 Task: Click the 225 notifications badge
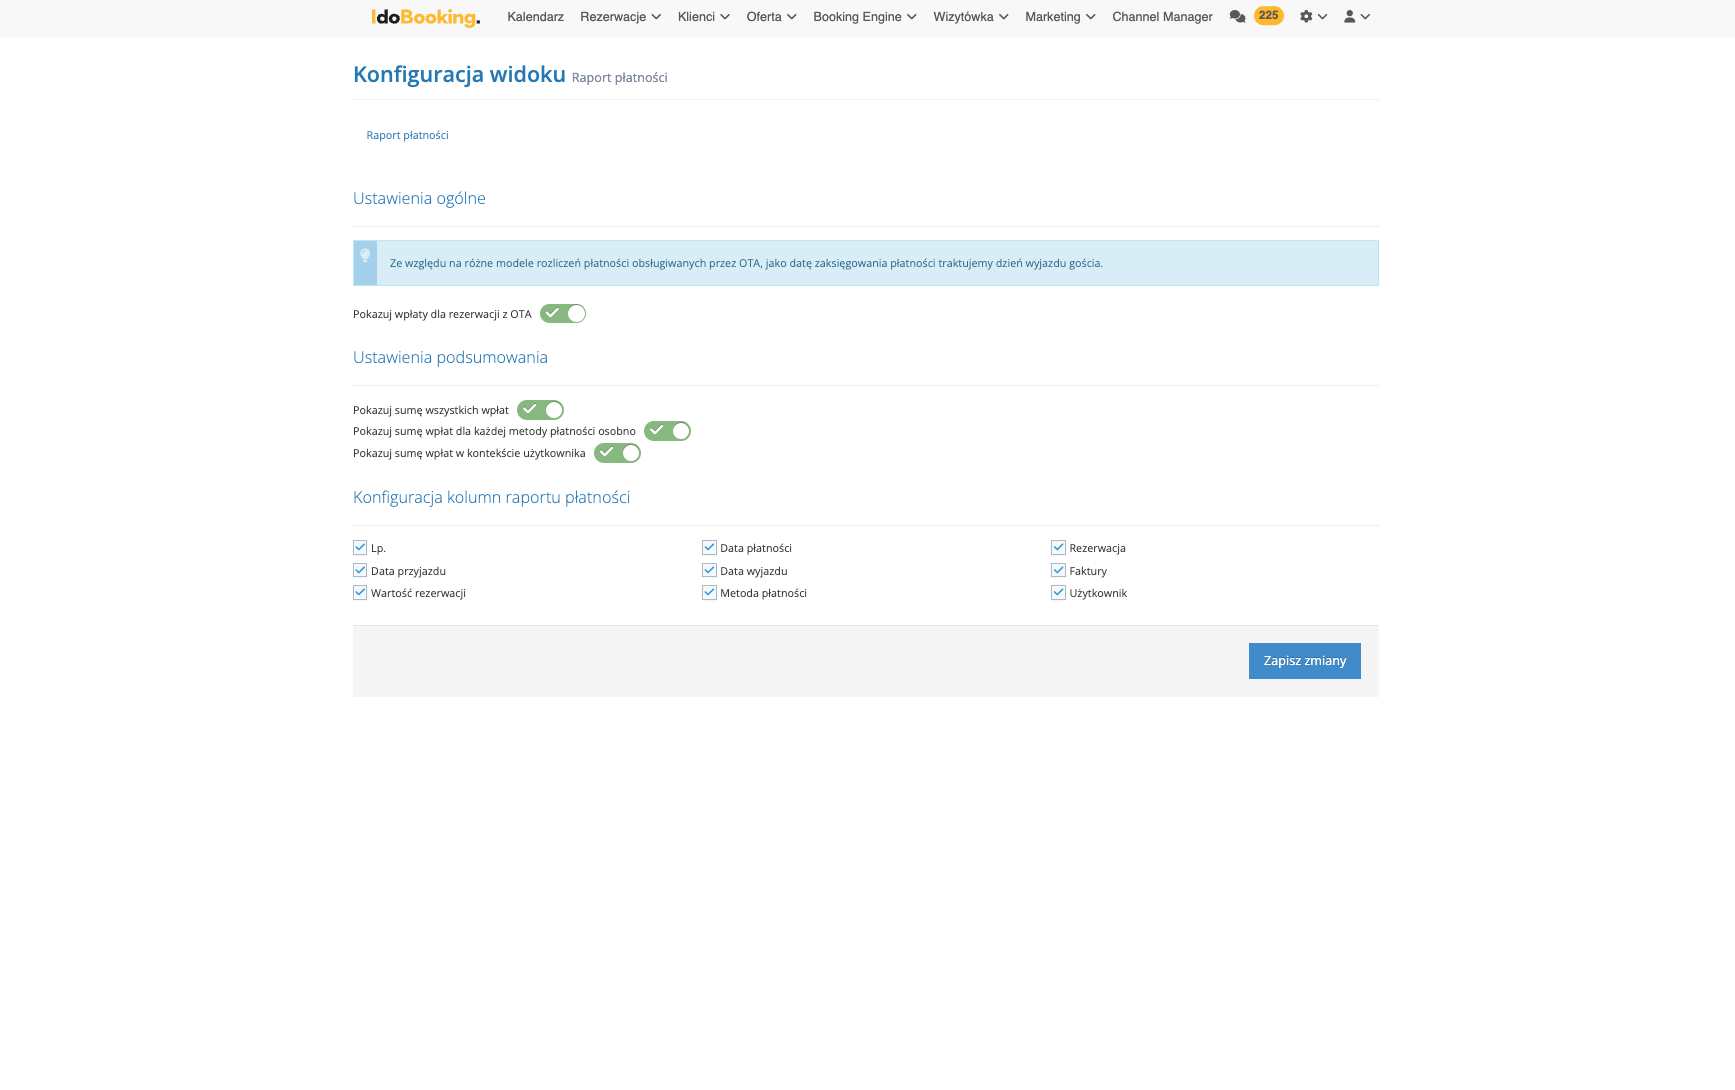(1268, 16)
